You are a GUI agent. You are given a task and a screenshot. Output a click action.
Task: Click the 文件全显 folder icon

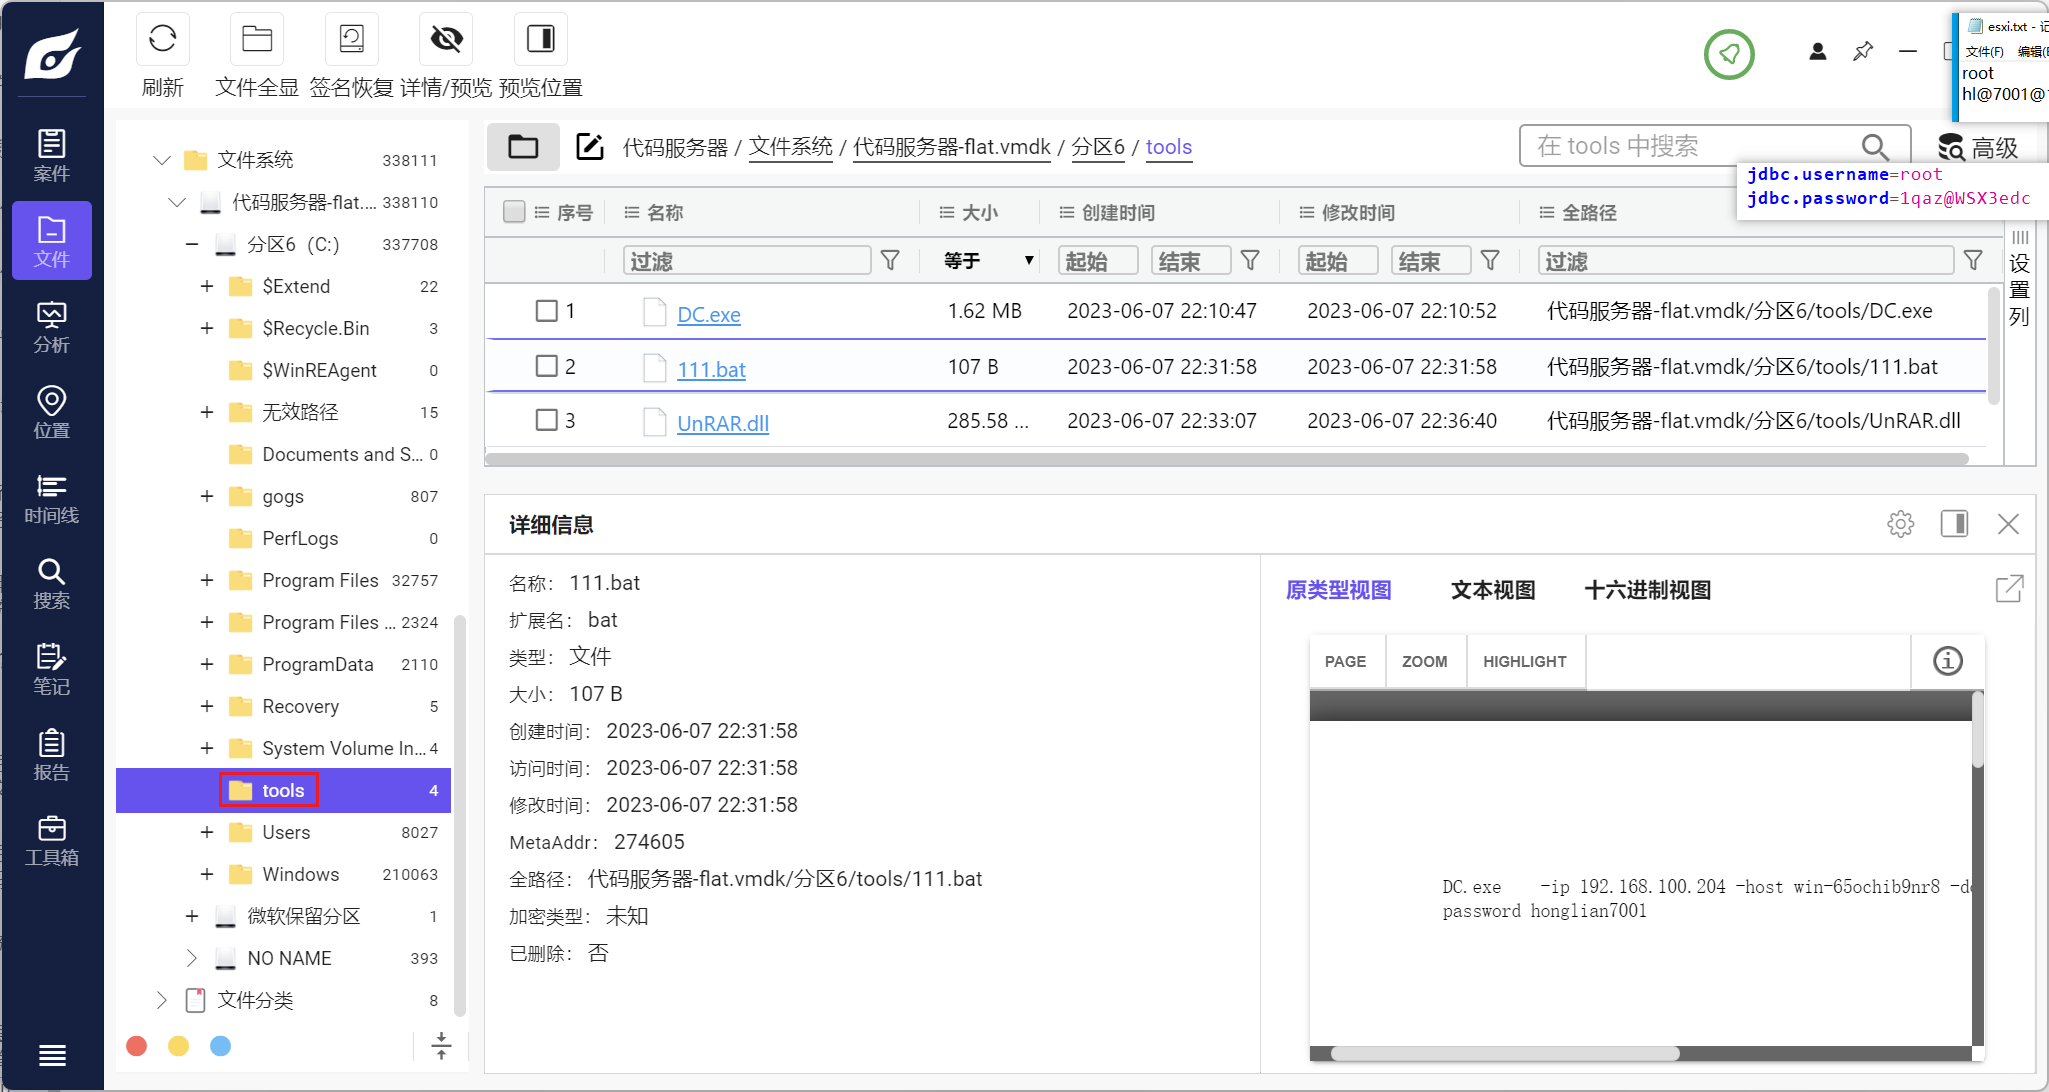coord(257,39)
